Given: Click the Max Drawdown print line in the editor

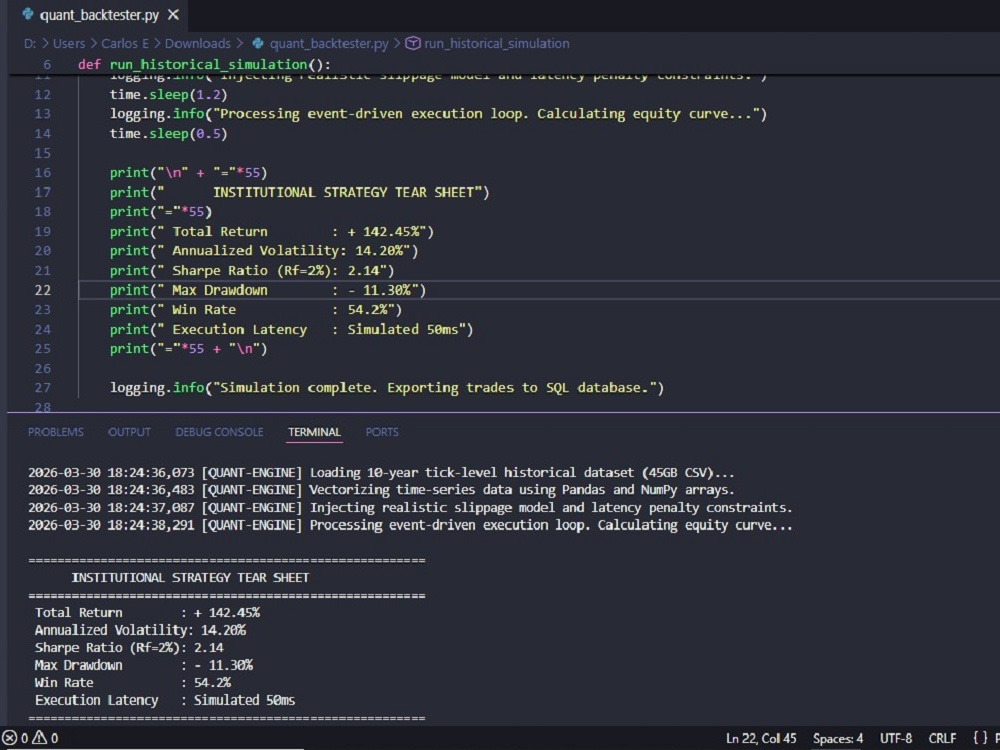Looking at the screenshot, I should click(x=268, y=290).
